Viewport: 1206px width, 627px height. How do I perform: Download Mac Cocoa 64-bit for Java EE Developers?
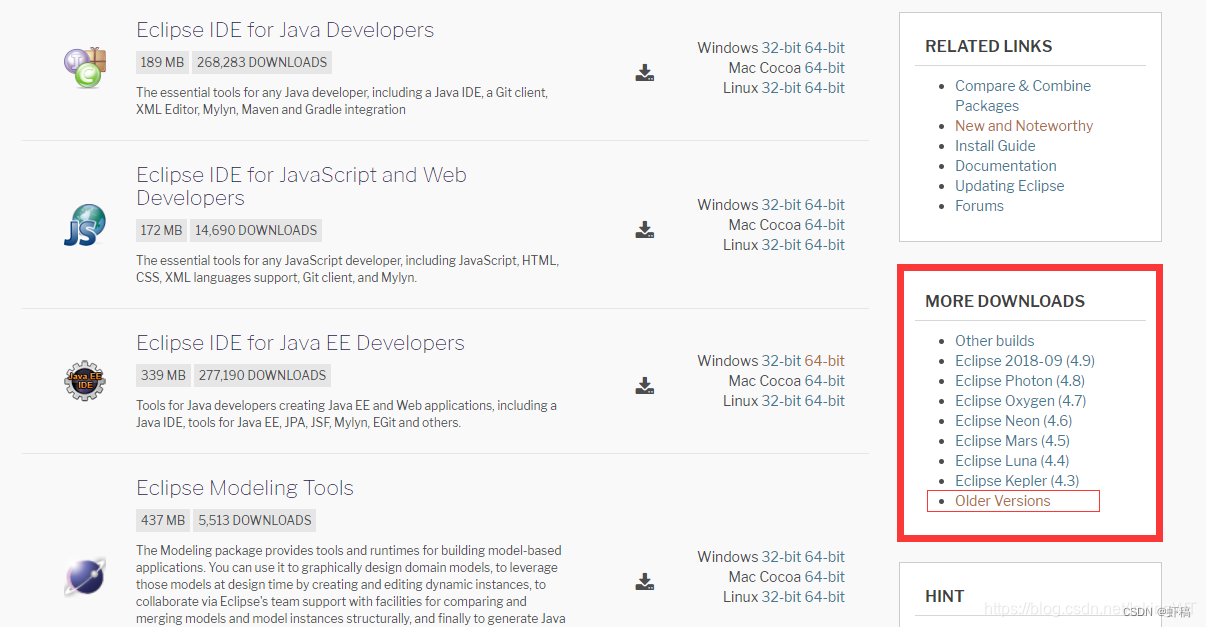(x=825, y=381)
